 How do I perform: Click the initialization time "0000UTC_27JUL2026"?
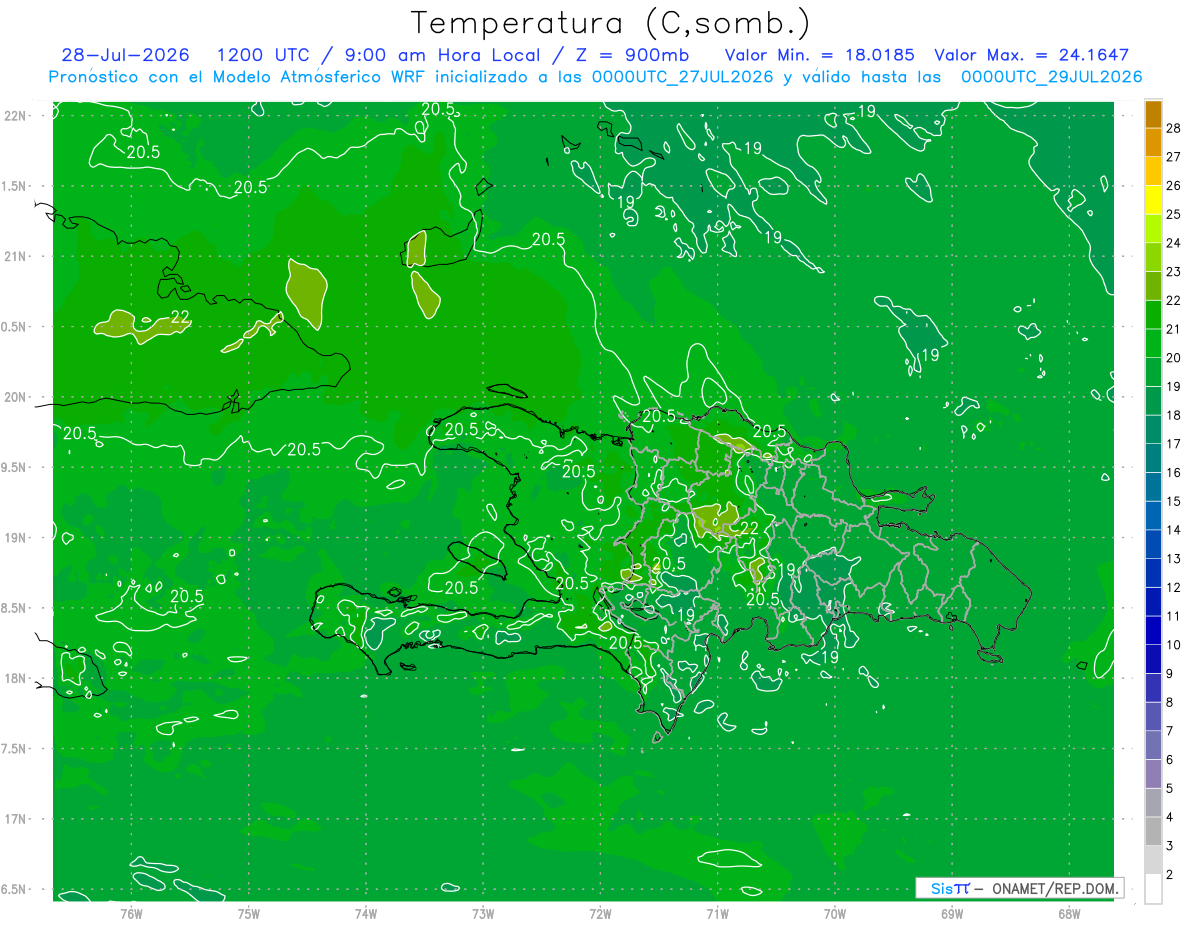(683, 77)
